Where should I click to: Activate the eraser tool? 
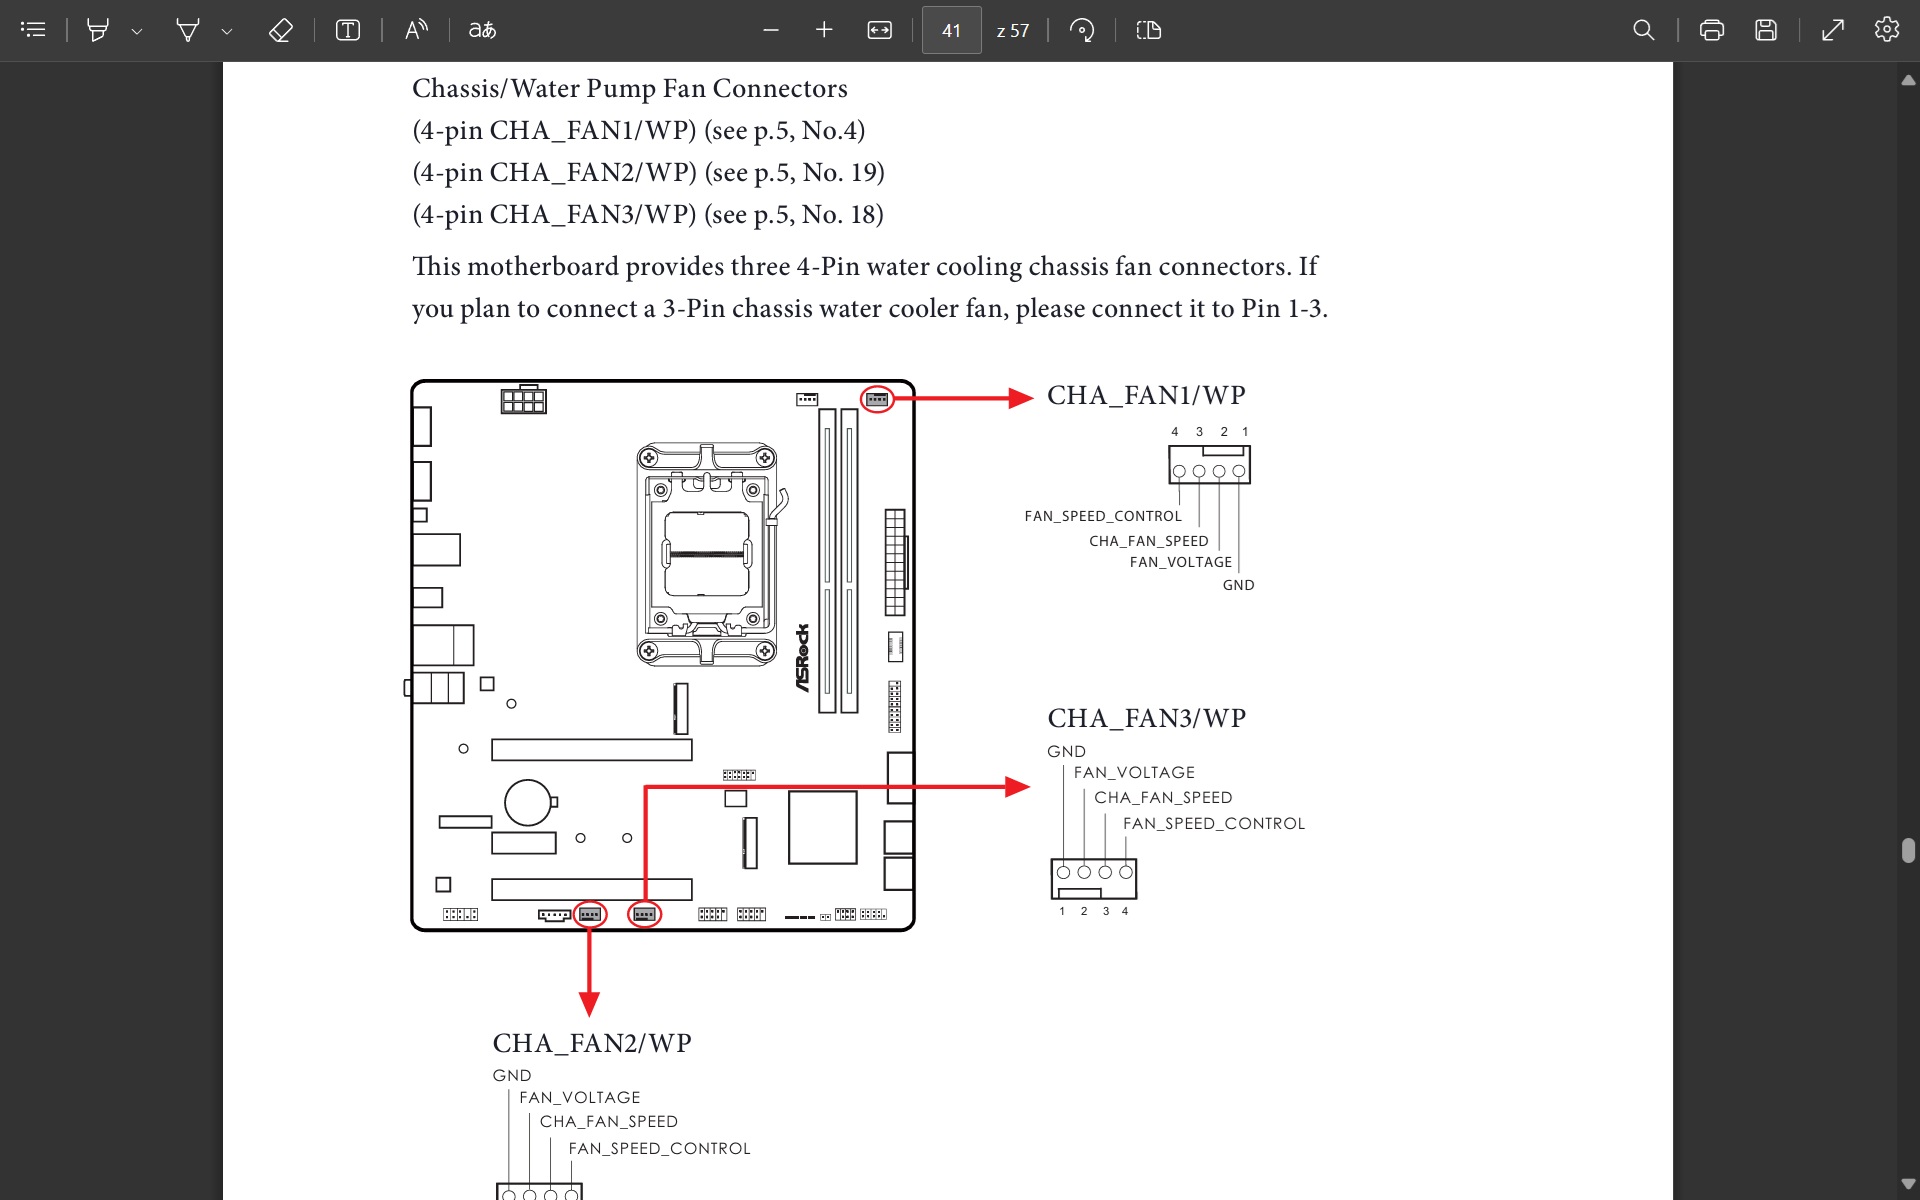point(280,30)
